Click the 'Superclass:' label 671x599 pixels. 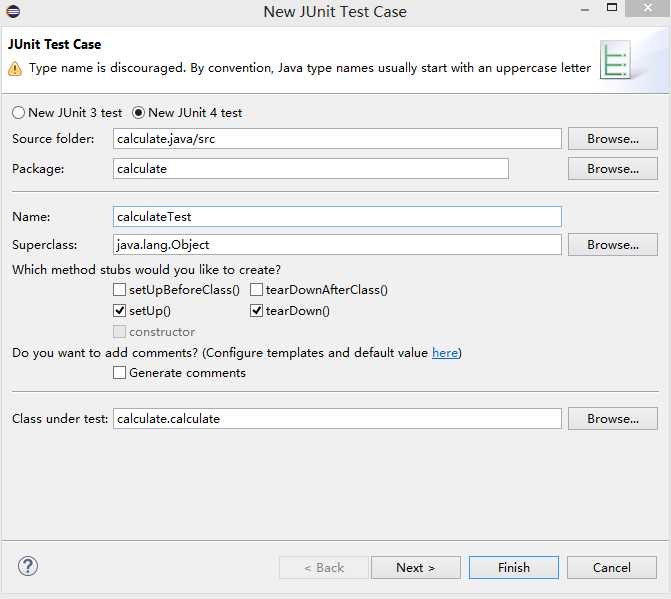coord(45,245)
